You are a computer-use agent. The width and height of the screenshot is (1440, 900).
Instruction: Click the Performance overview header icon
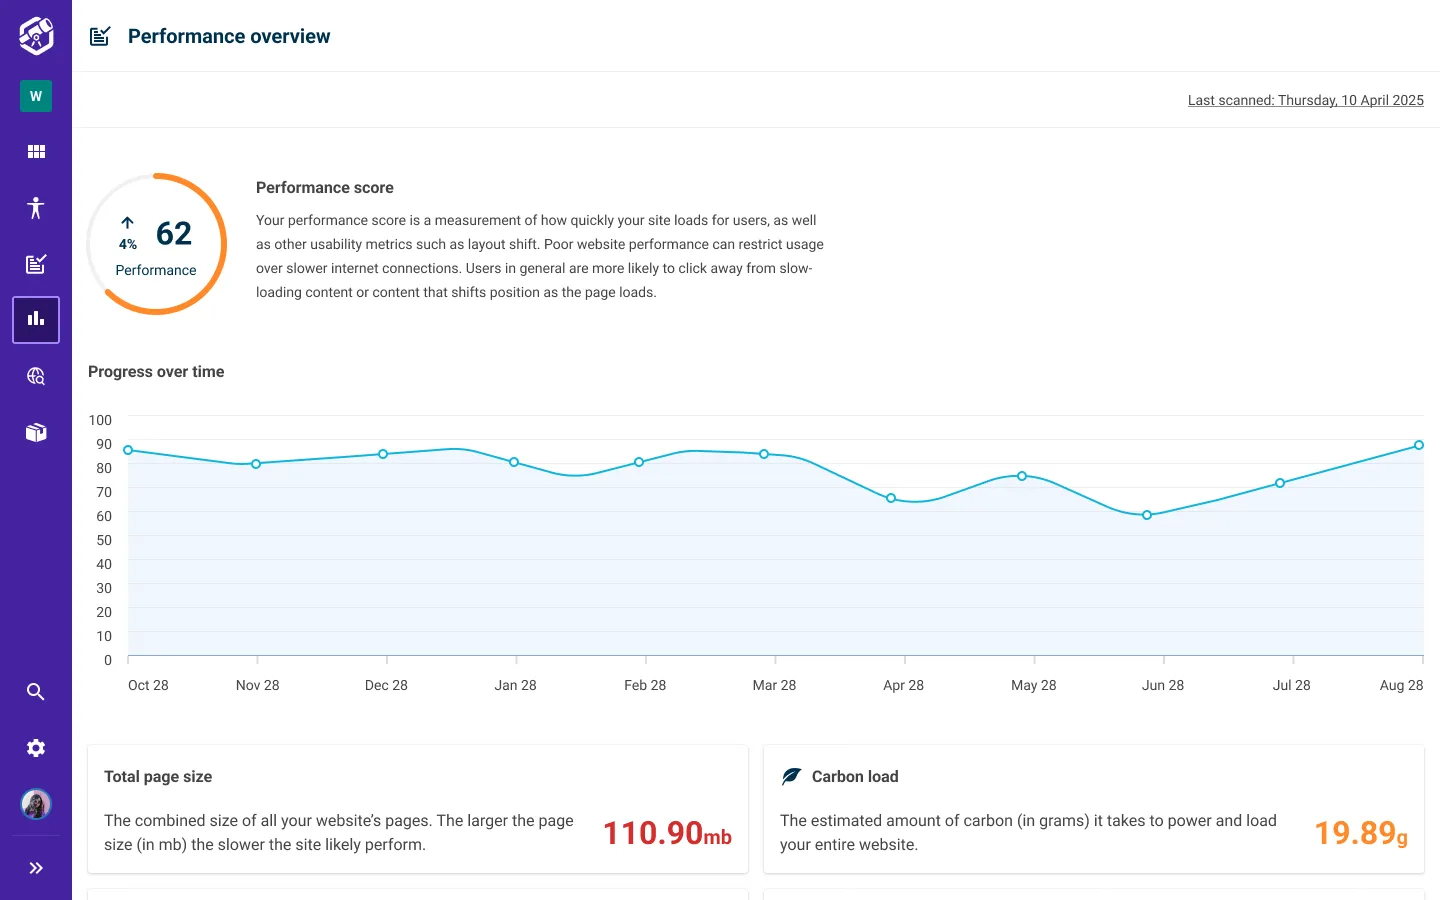pyautogui.click(x=99, y=35)
